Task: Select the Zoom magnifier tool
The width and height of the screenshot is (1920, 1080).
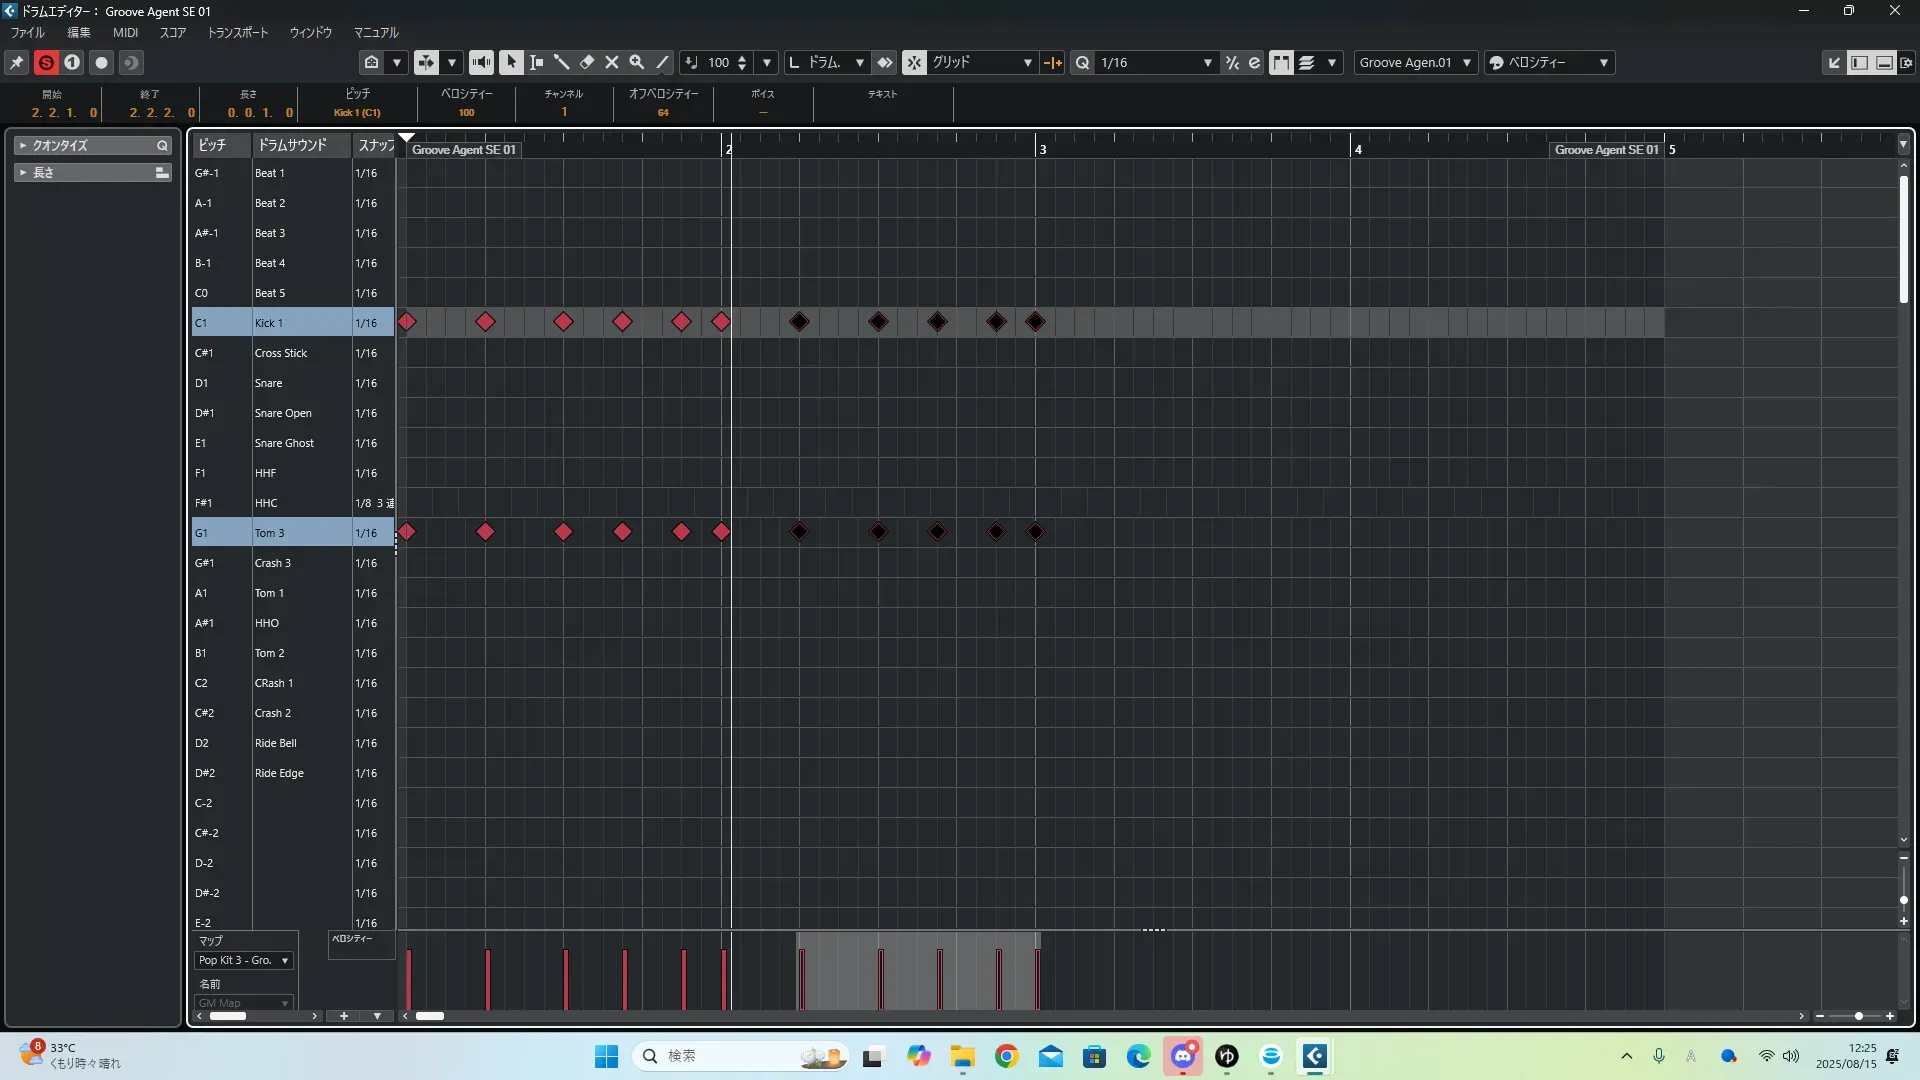Action: 637,62
